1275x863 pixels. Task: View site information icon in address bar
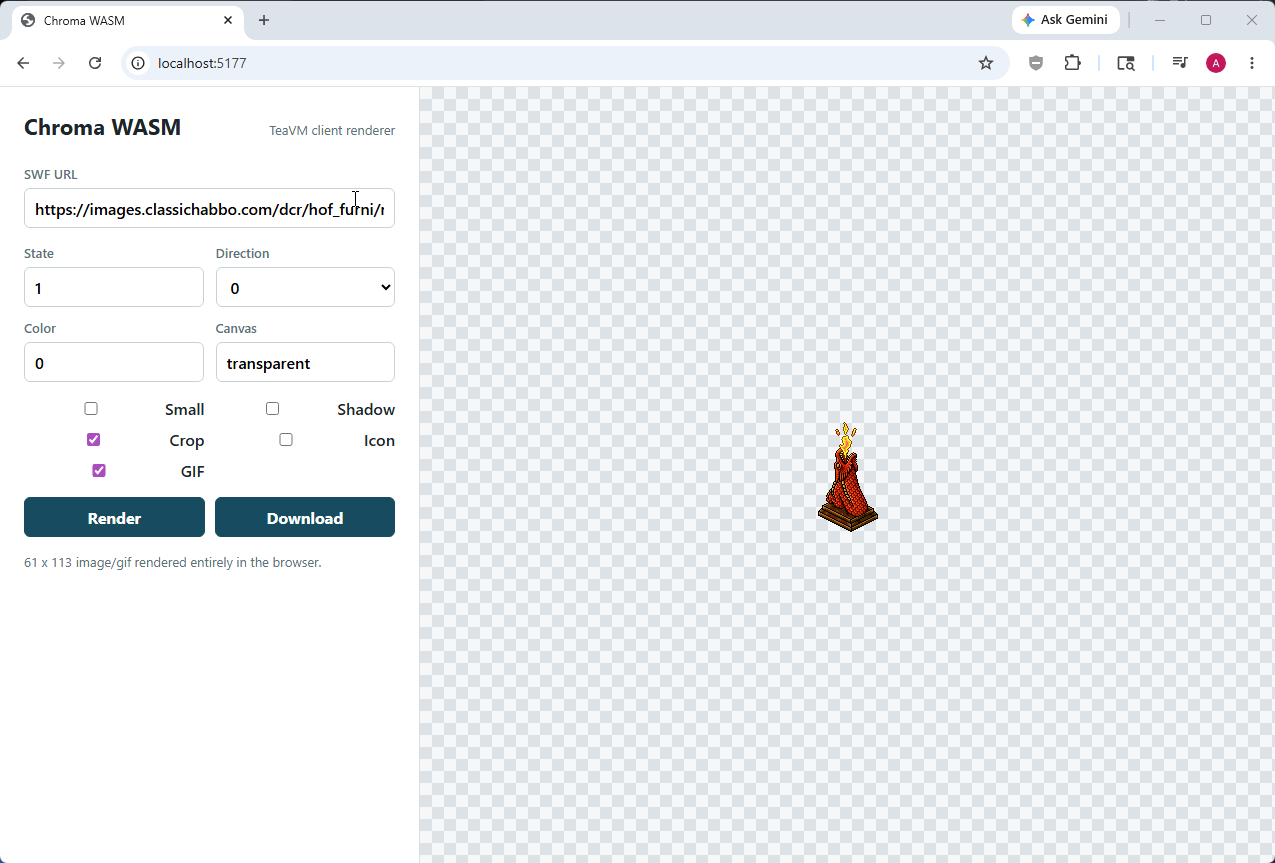pos(139,63)
